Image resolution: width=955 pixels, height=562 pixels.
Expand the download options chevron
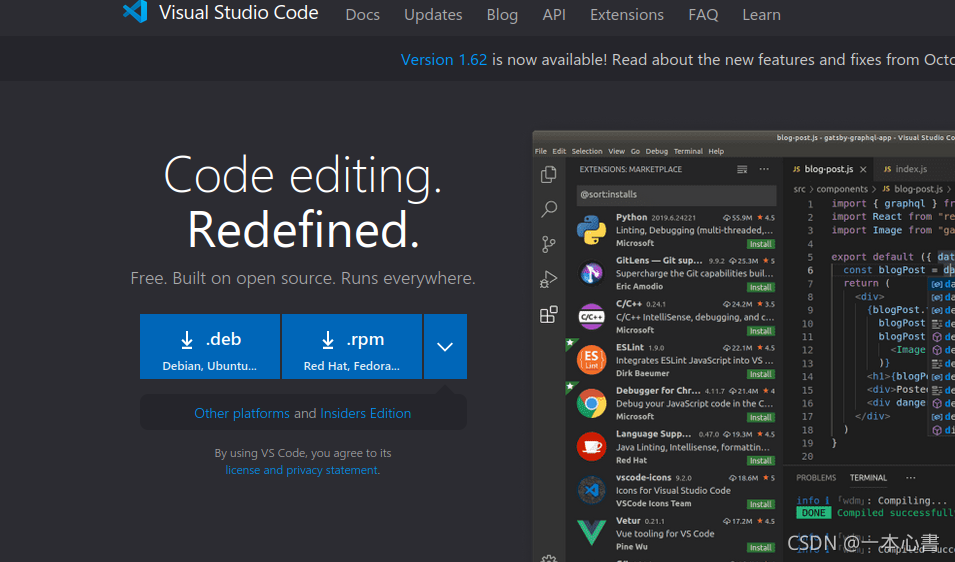point(445,346)
